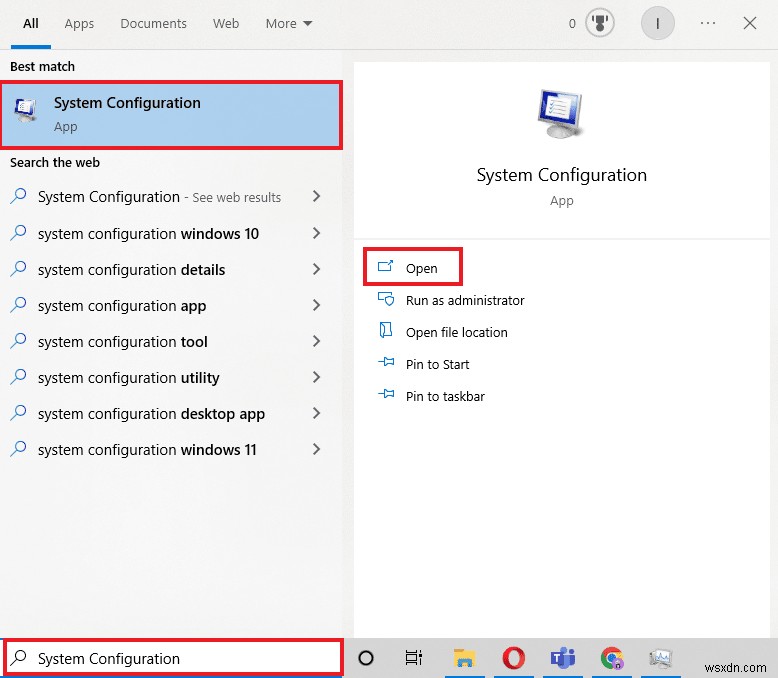Expand chevron for 'windows 10' suggestion
Screen dimensions: 778x678
[x=317, y=233]
